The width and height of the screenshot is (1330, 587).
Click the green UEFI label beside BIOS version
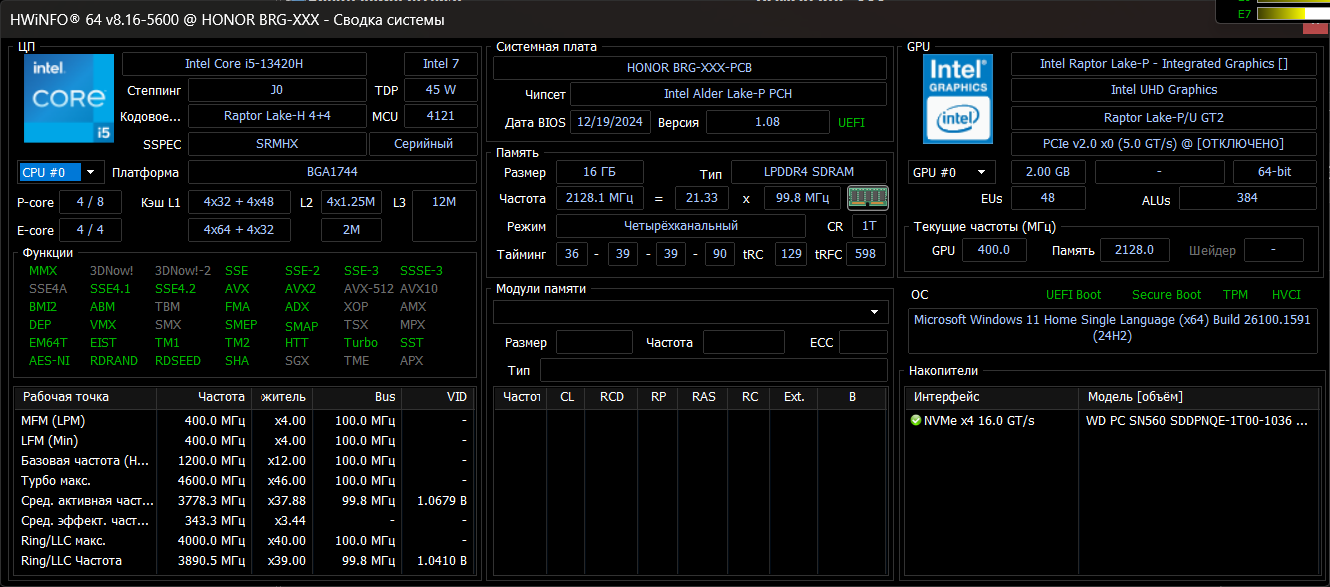click(x=851, y=123)
